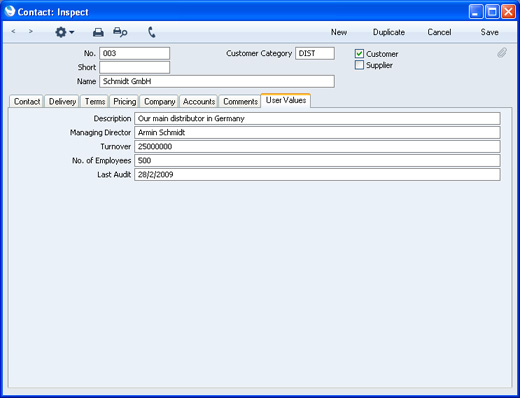Click the printer icon

pos(98,32)
